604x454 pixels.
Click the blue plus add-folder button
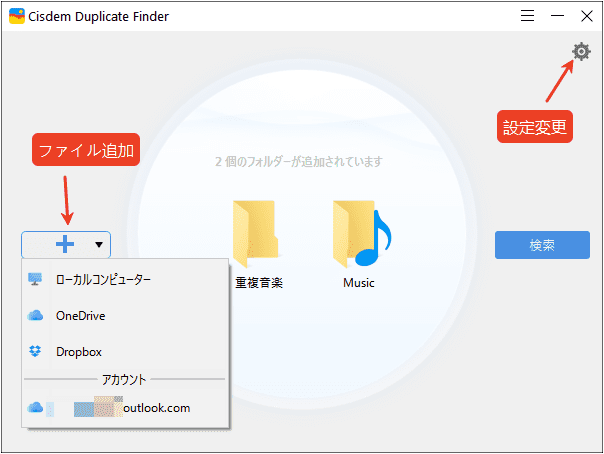pyautogui.click(x=65, y=244)
